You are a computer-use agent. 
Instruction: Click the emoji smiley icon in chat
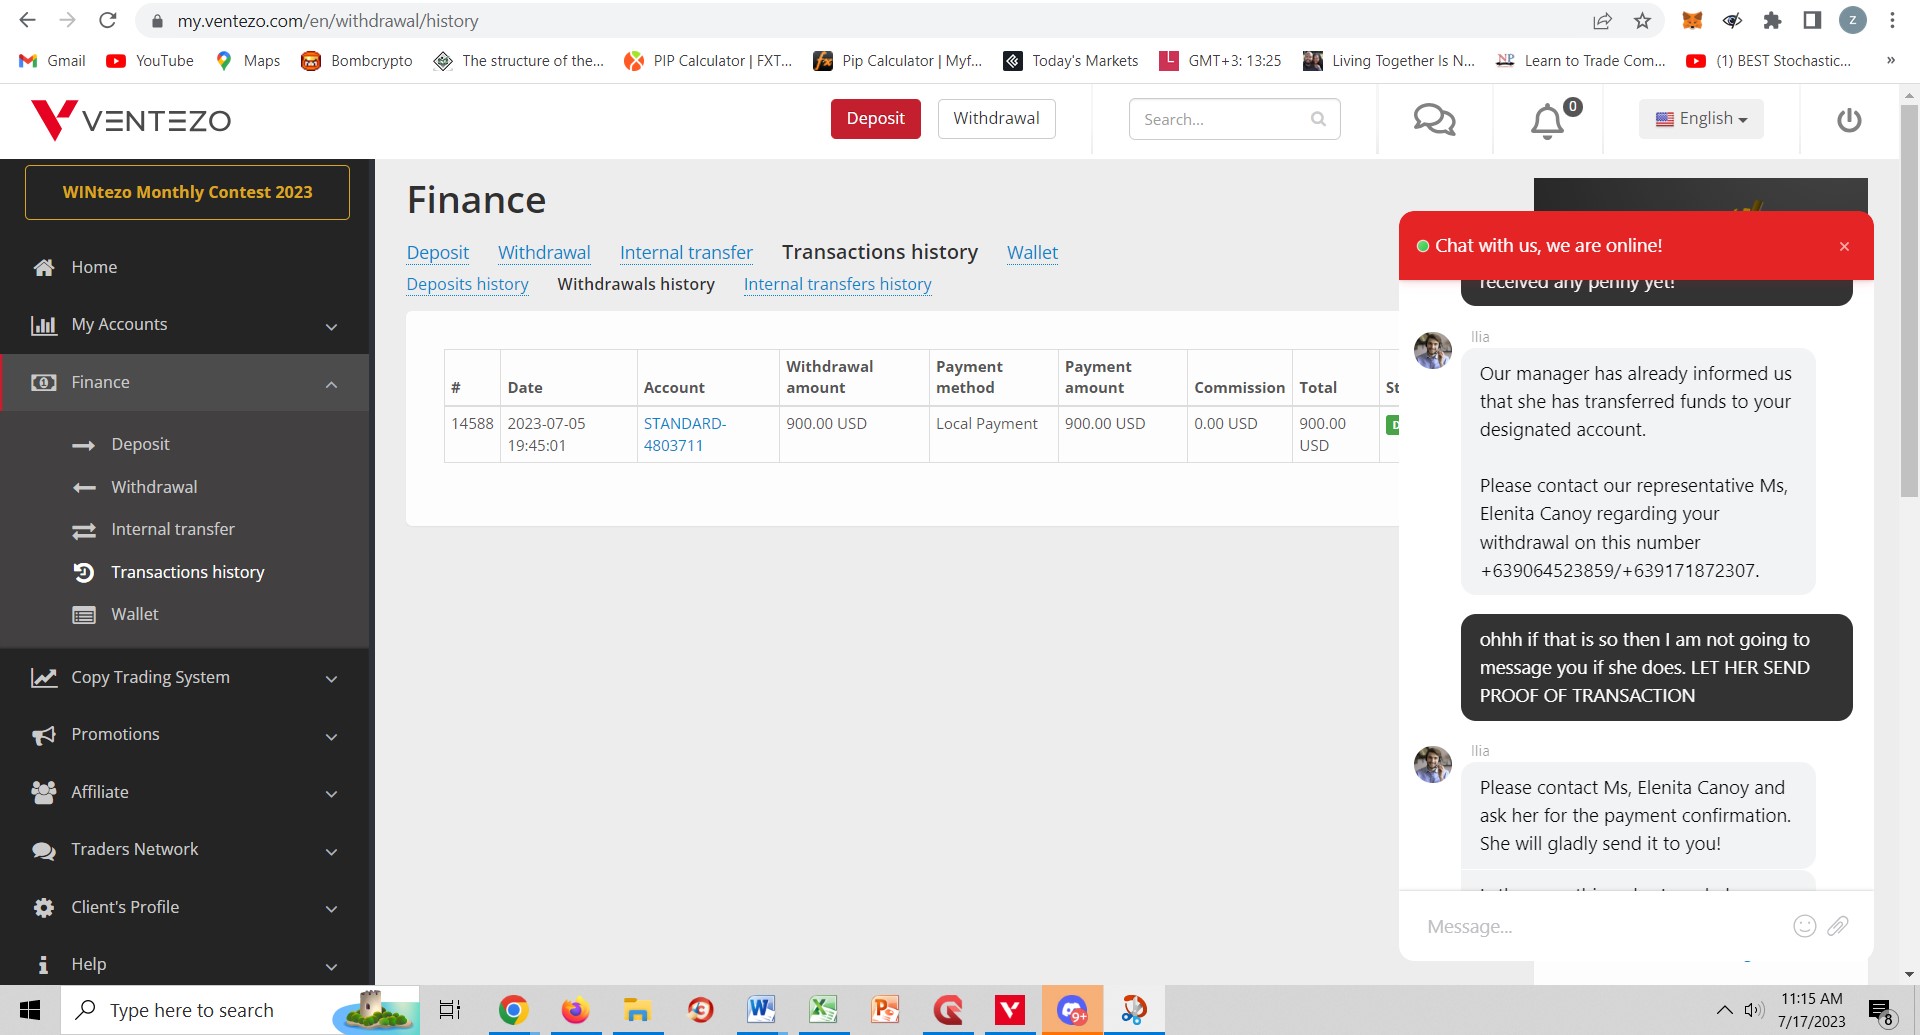(1804, 926)
